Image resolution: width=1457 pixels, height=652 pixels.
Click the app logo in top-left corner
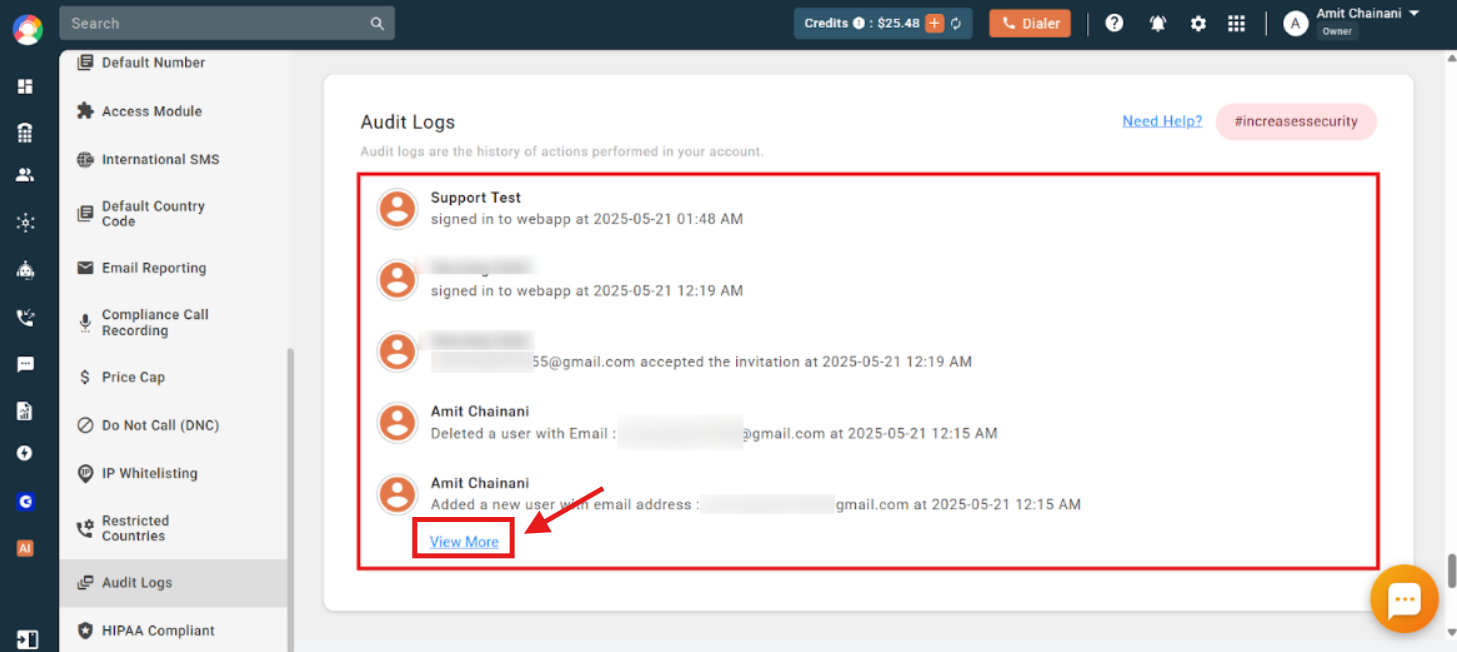tap(27, 28)
